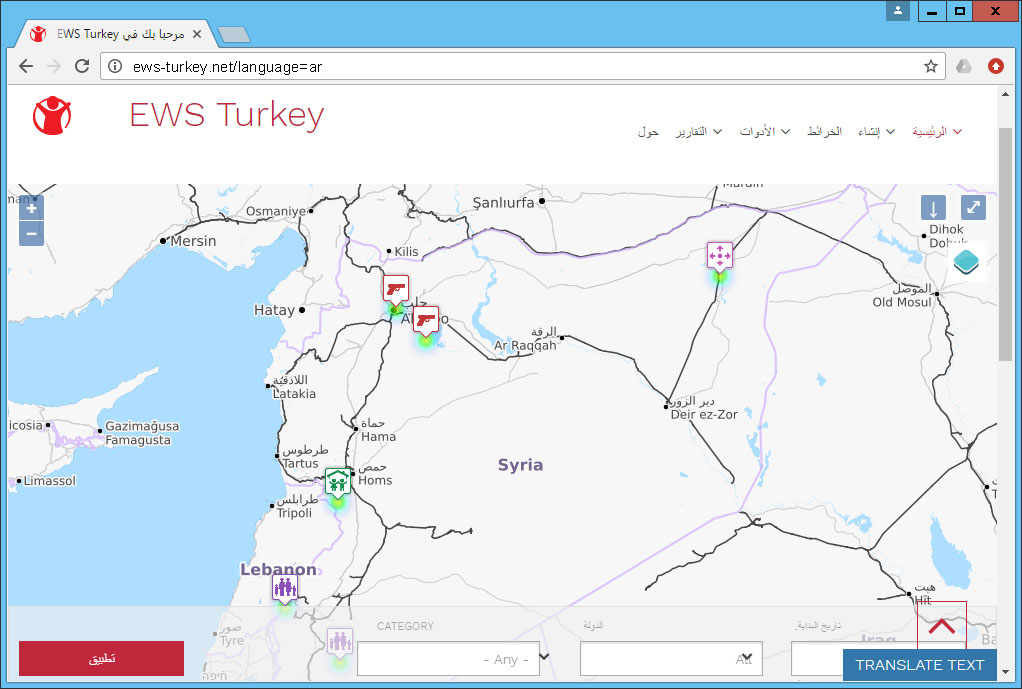Open the map layers switcher
The height and width of the screenshot is (689, 1022).
coord(966,262)
